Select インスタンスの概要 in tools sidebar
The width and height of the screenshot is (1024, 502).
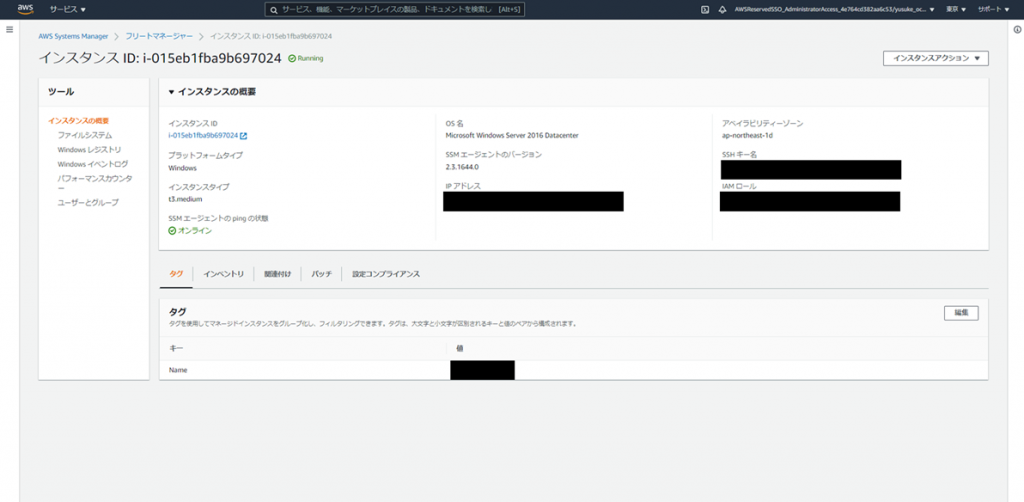tap(78, 121)
